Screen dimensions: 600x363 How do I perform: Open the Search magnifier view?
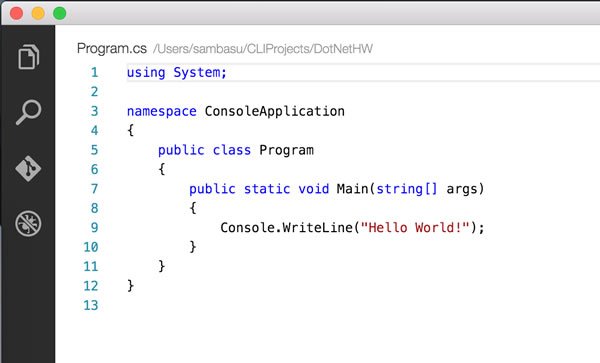tap(28, 112)
